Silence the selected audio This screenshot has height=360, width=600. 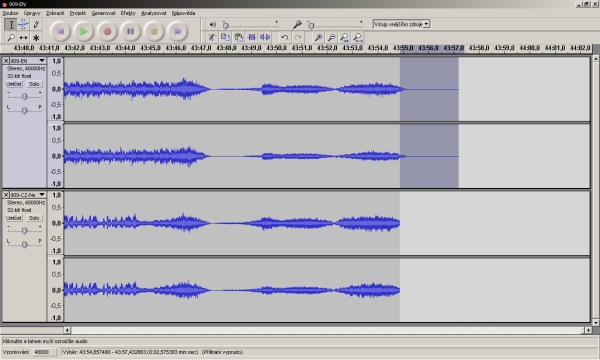265,37
